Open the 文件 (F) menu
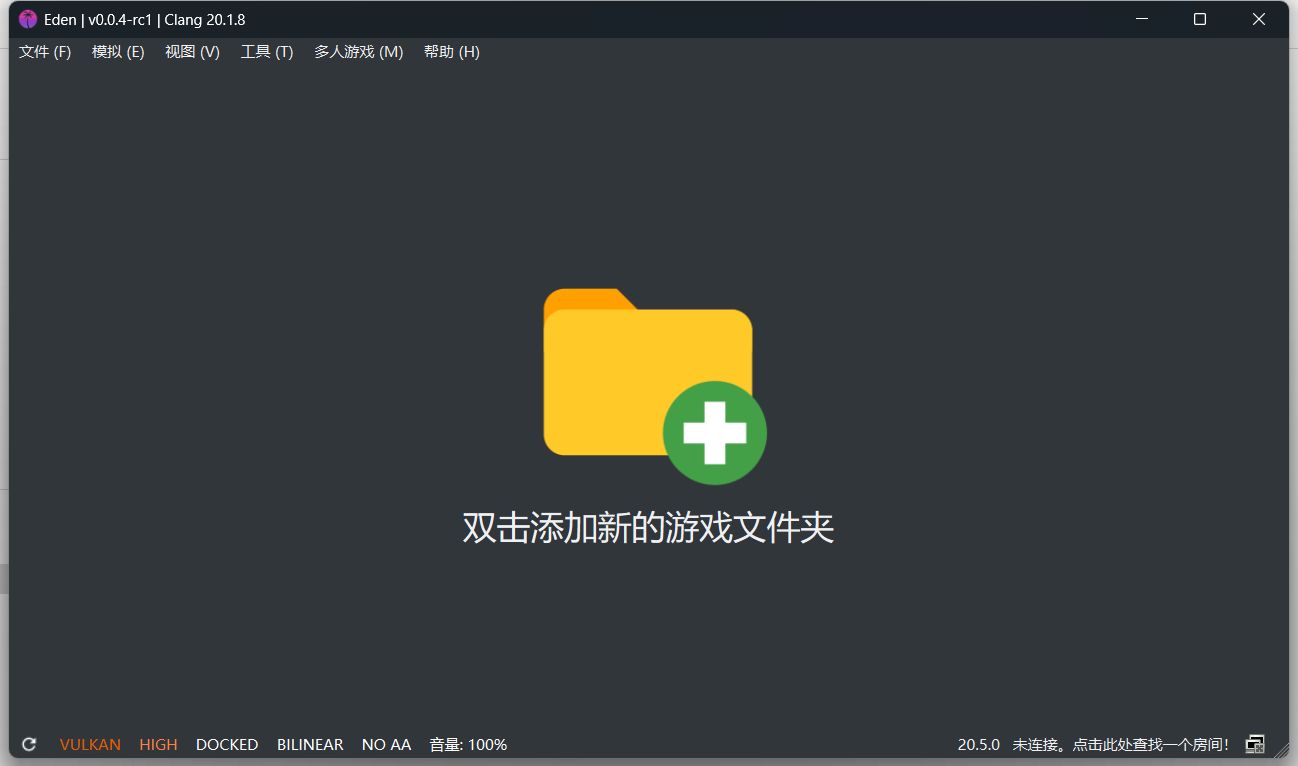 pos(45,52)
